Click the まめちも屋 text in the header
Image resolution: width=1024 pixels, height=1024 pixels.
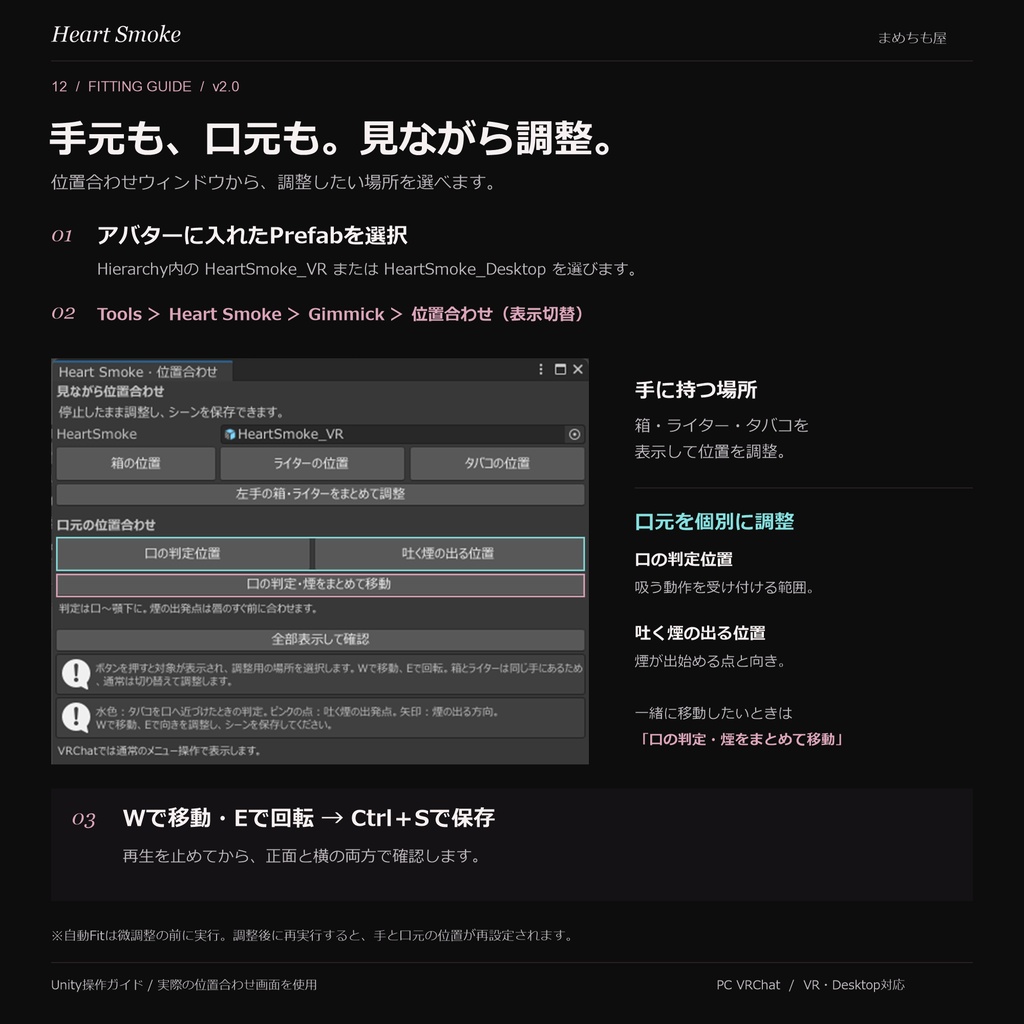(x=912, y=38)
